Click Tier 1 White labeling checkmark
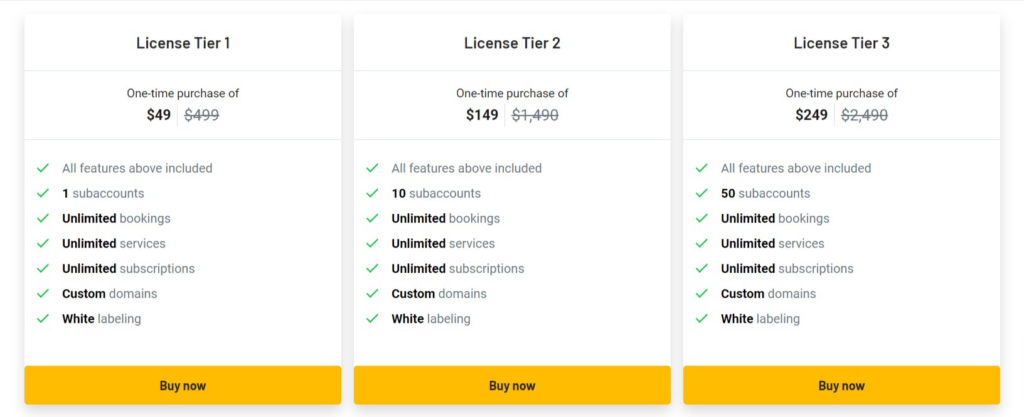This screenshot has width=1024, height=417. click(43, 318)
